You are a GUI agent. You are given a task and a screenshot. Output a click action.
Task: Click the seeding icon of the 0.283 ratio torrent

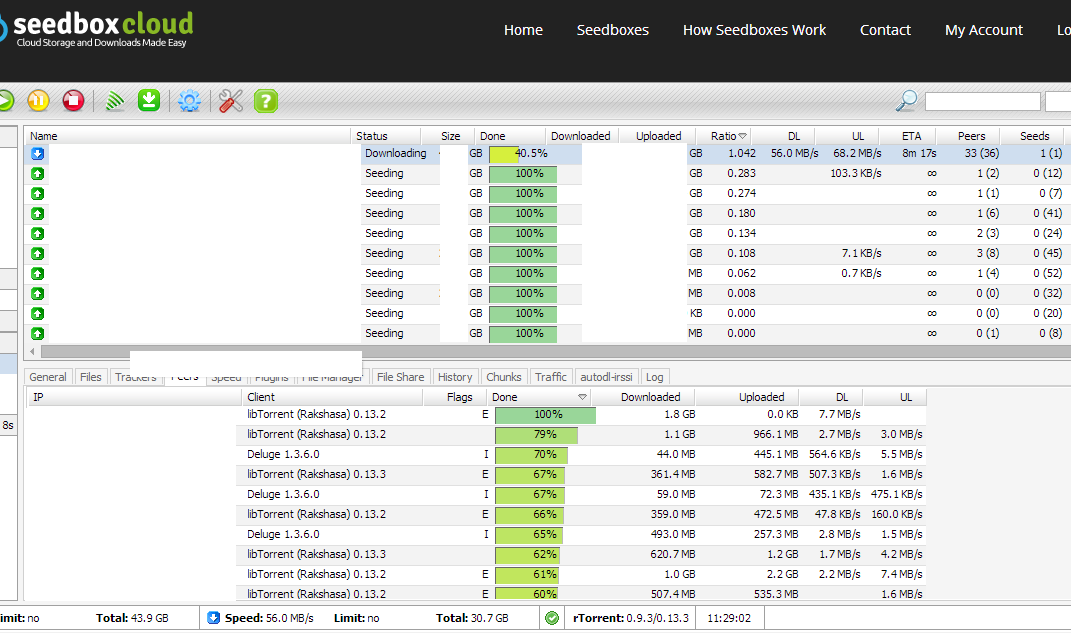pyautogui.click(x=38, y=173)
